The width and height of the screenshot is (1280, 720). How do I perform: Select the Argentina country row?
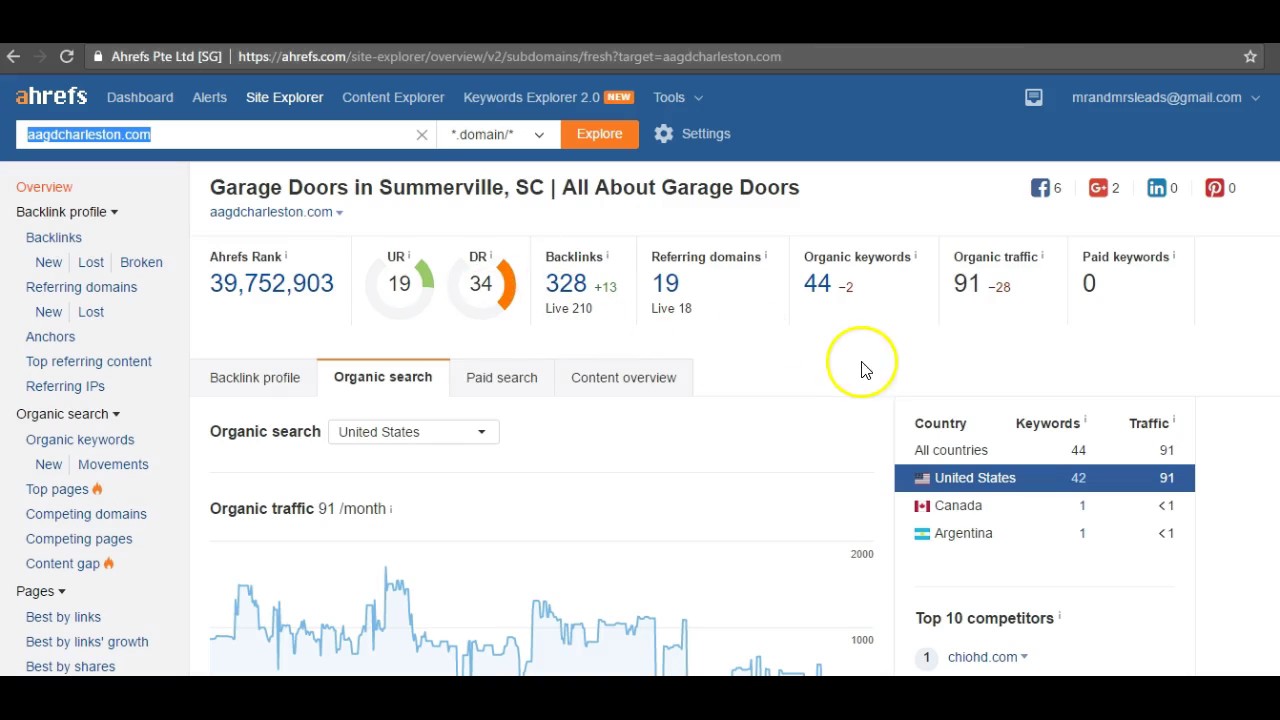(x=1044, y=533)
